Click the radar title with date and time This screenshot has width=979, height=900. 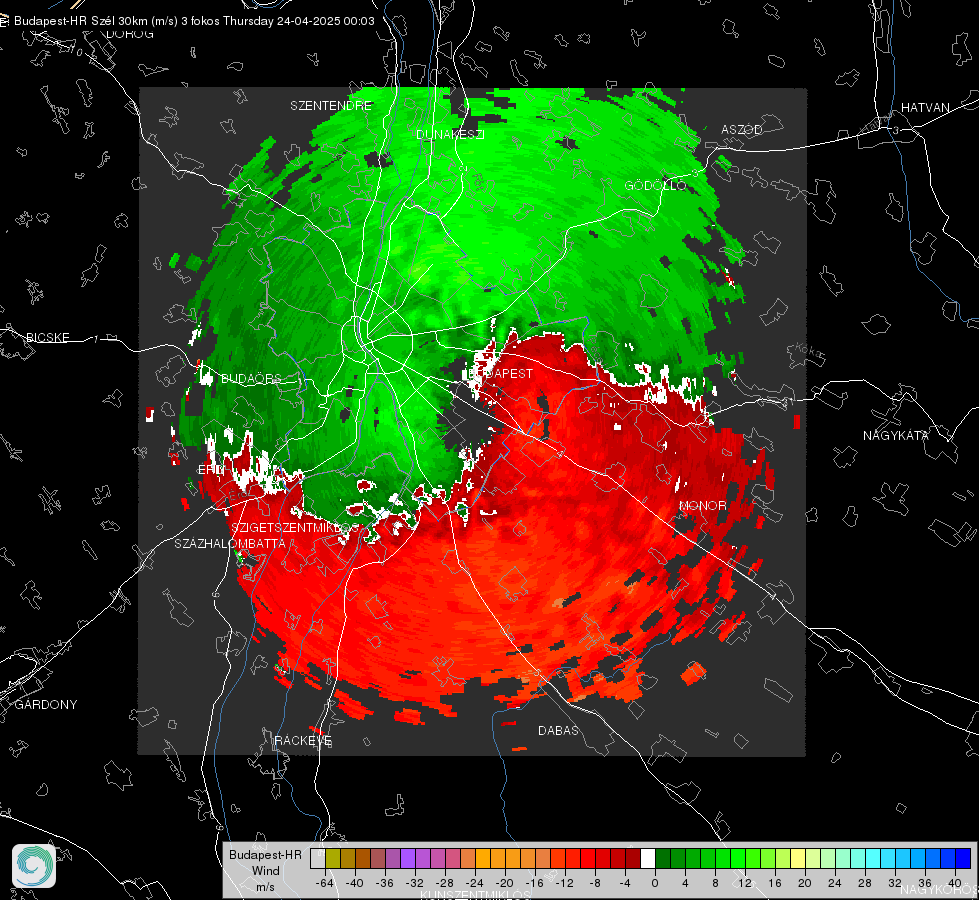click(x=194, y=21)
